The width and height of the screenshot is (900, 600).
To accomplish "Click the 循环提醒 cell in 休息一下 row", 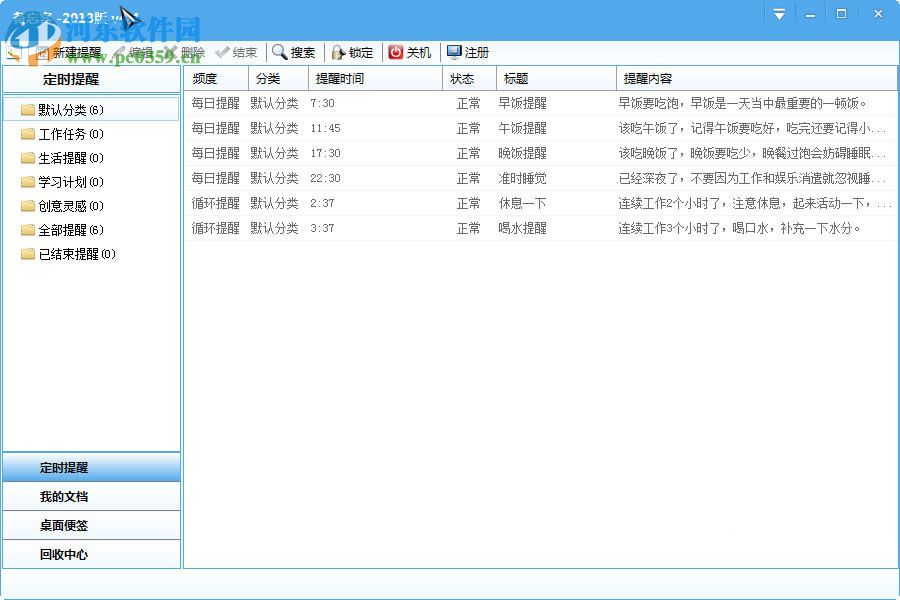I will [215, 203].
